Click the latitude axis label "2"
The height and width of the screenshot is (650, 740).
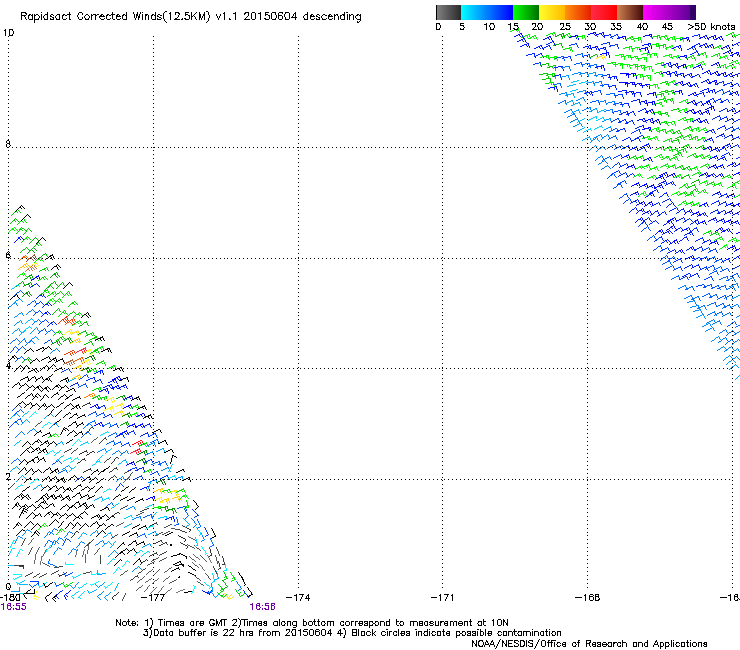(8, 476)
